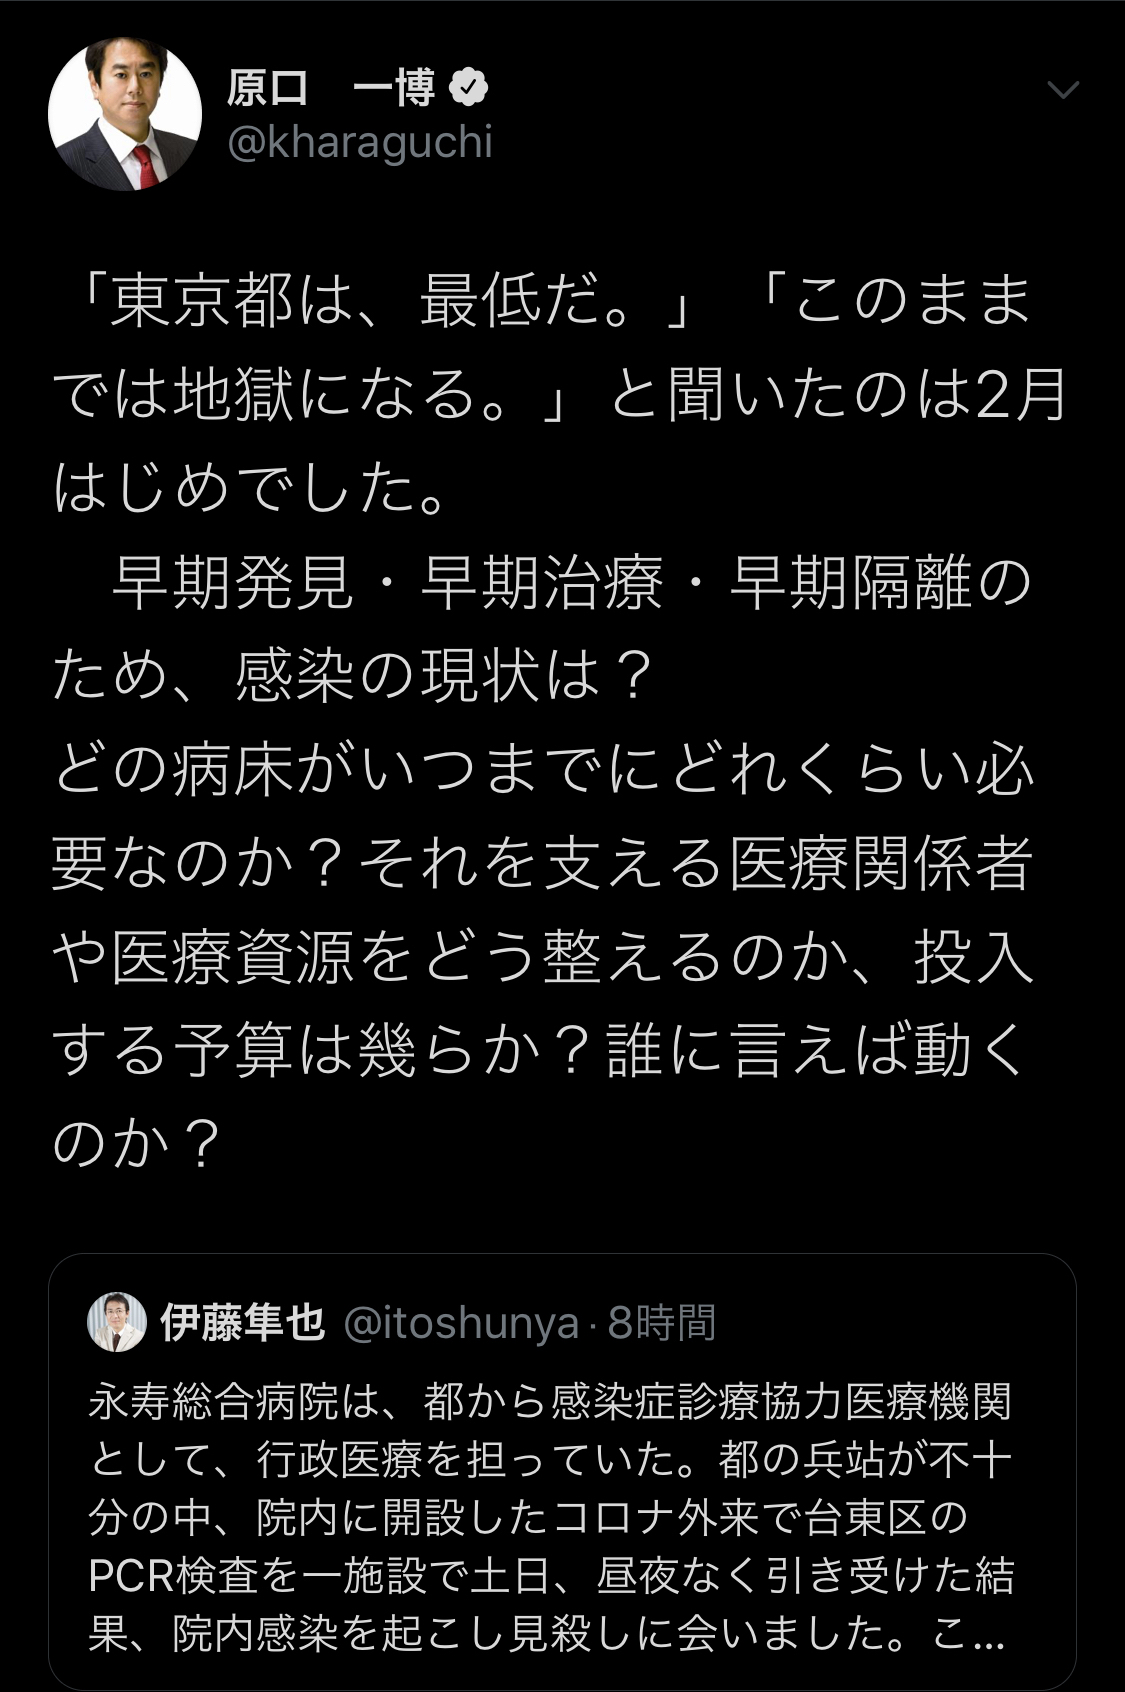Open the @itoshunya handle in quote

(x=461, y=1323)
